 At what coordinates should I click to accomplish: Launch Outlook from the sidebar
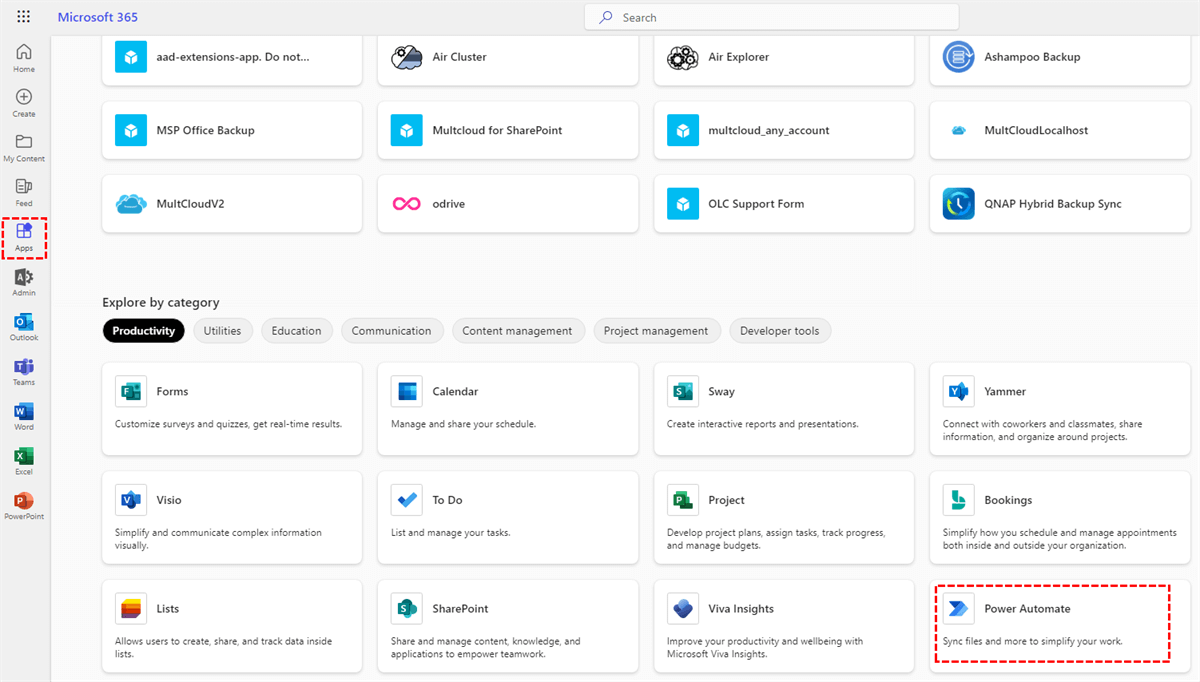24,327
